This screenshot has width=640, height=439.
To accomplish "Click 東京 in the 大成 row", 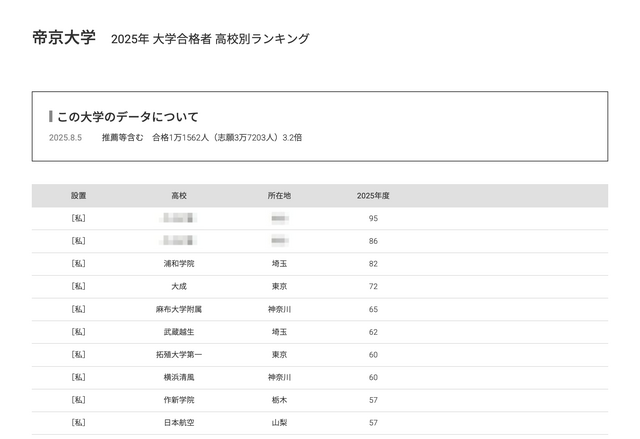I will tap(279, 286).
